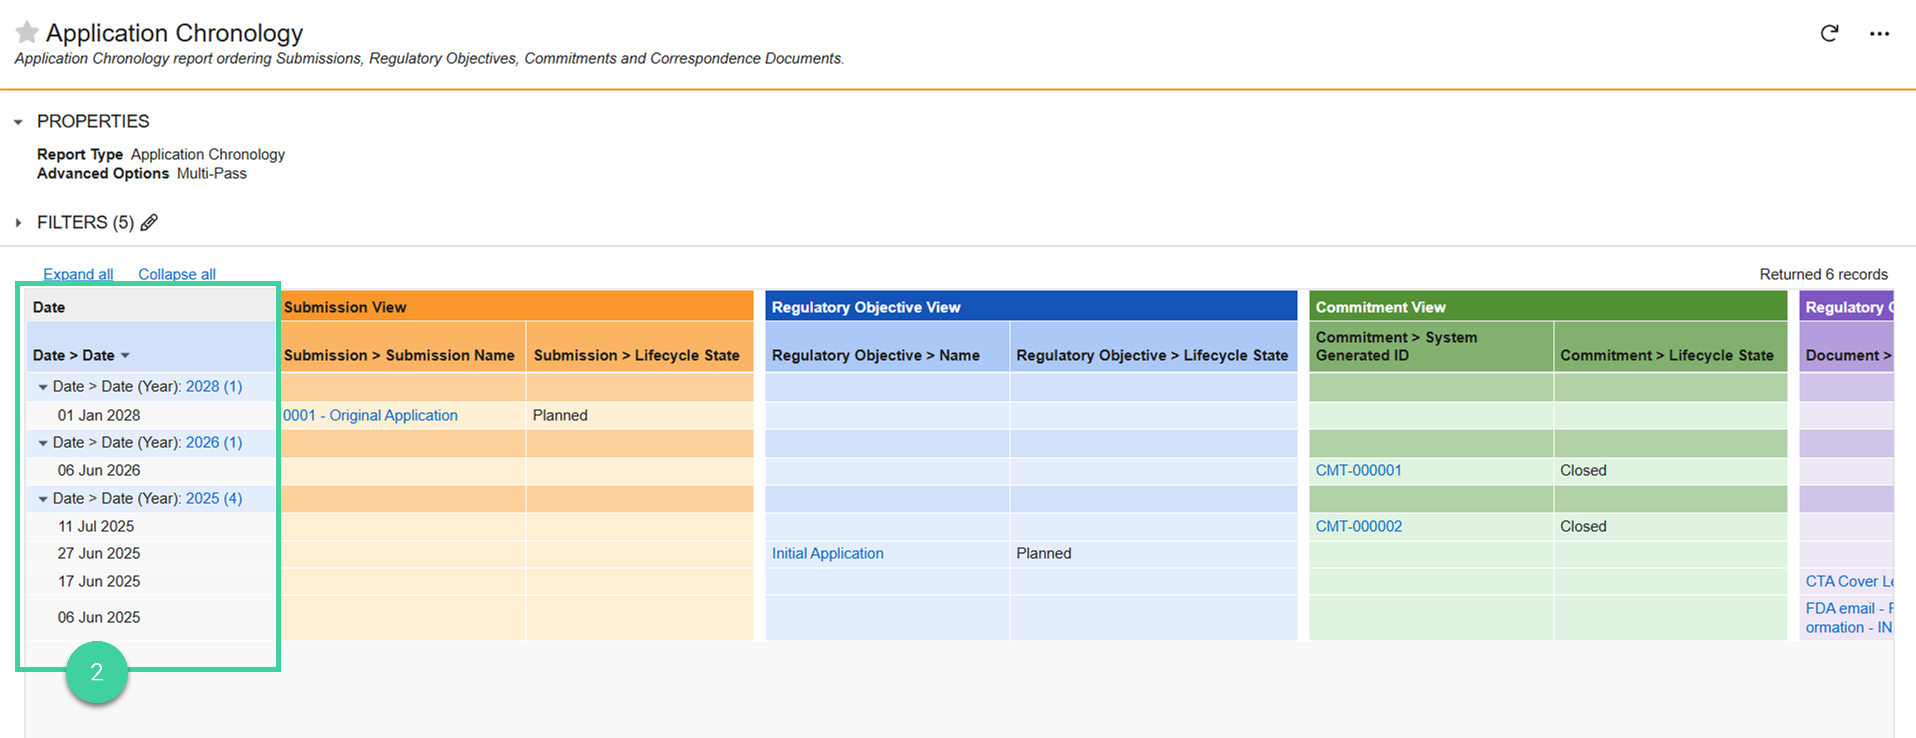Open the FDA email document link
Viewport: 1916px width, 738px height.
click(x=1849, y=618)
